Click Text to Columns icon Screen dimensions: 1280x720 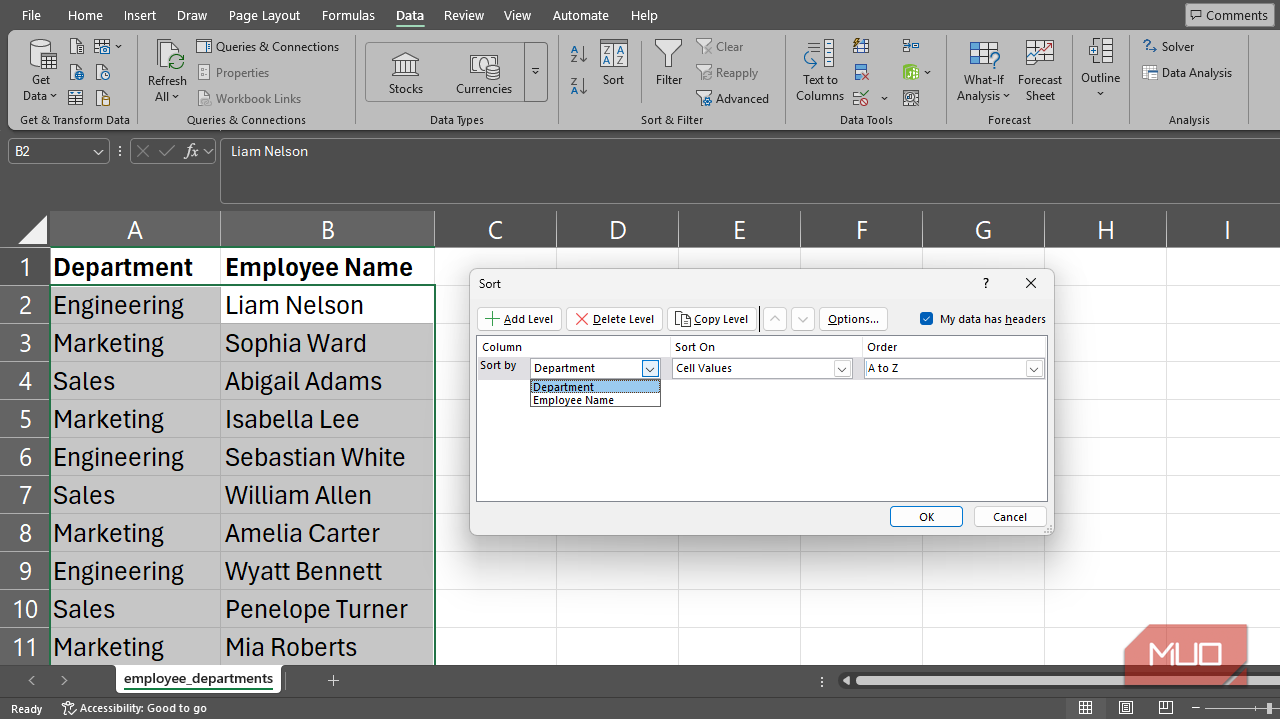820,72
